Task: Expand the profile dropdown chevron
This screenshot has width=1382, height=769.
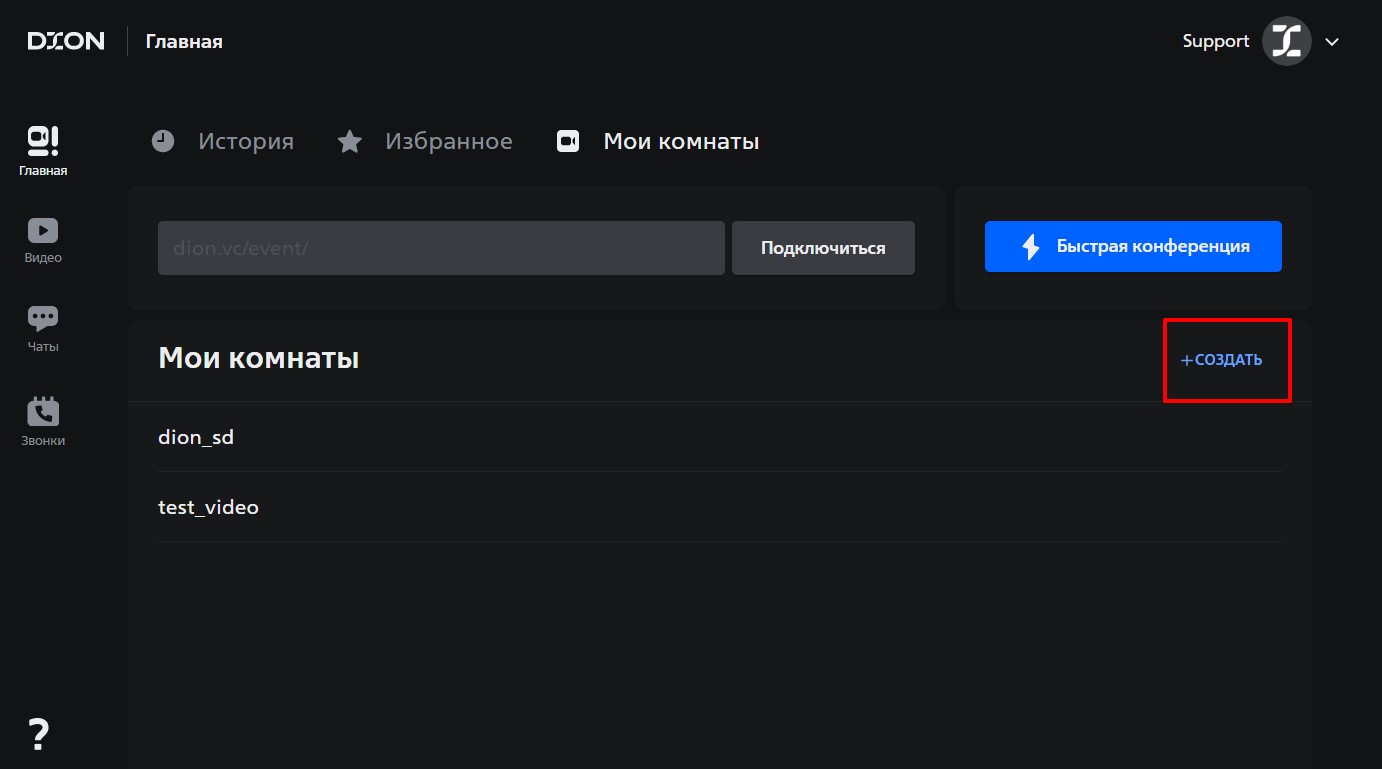Action: pos(1331,42)
